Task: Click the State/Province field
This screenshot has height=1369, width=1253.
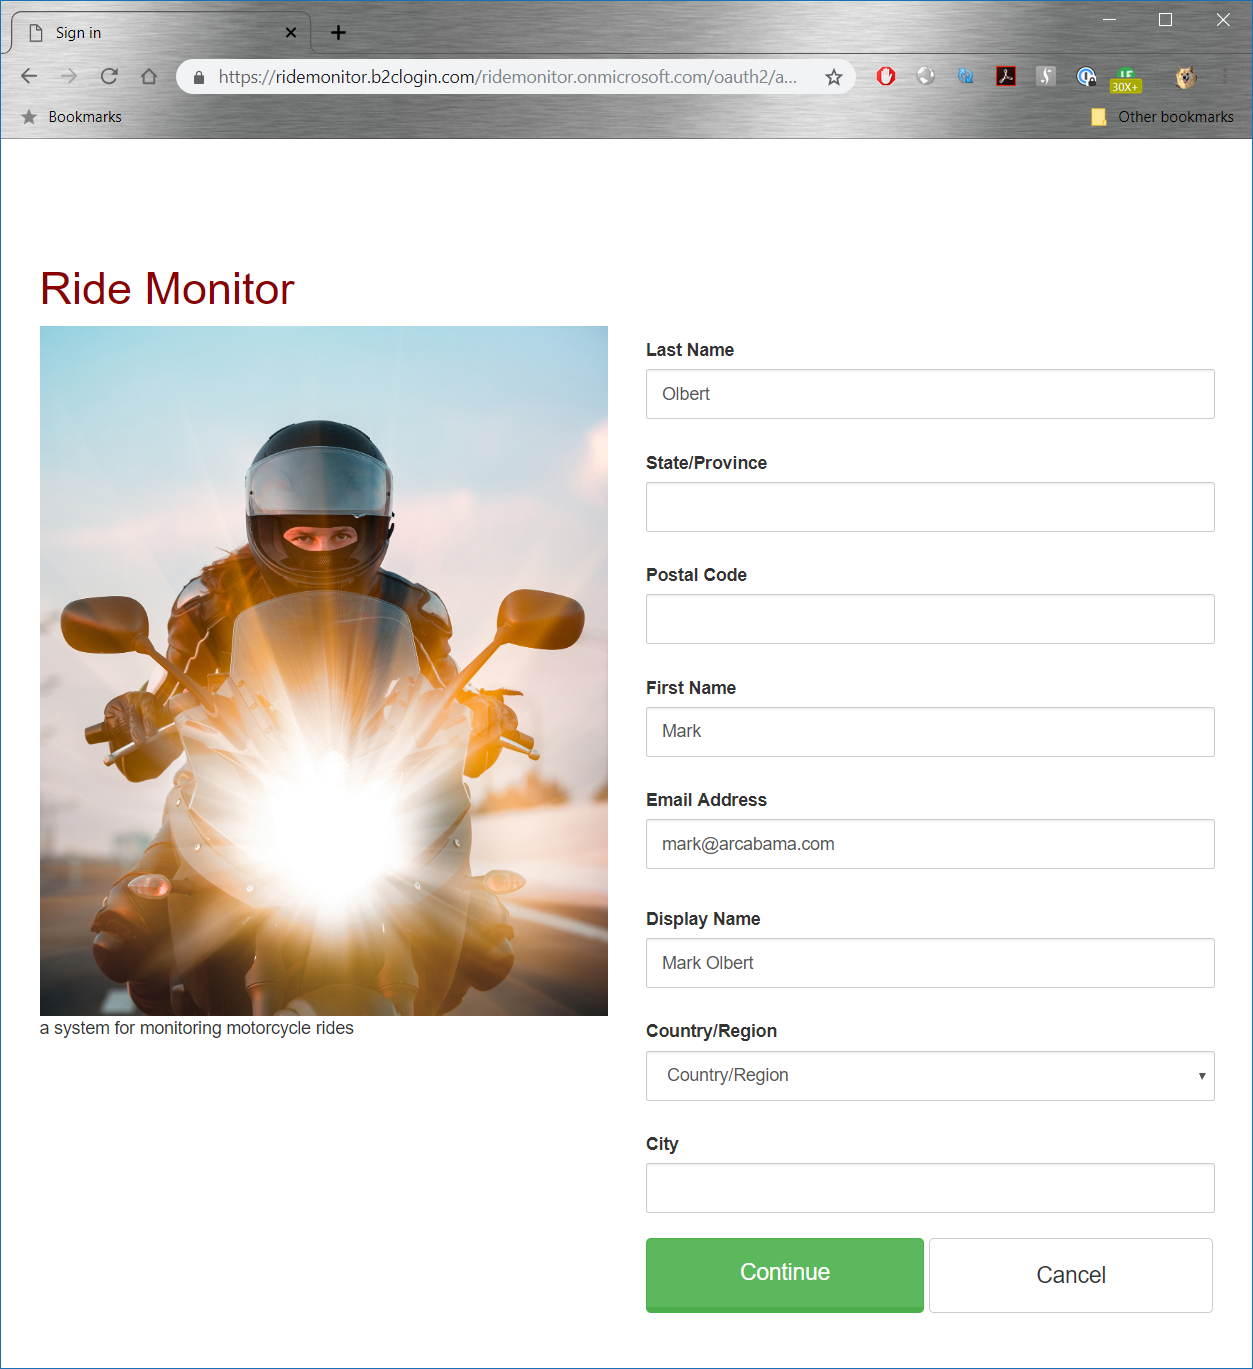Action: tap(930, 507)
